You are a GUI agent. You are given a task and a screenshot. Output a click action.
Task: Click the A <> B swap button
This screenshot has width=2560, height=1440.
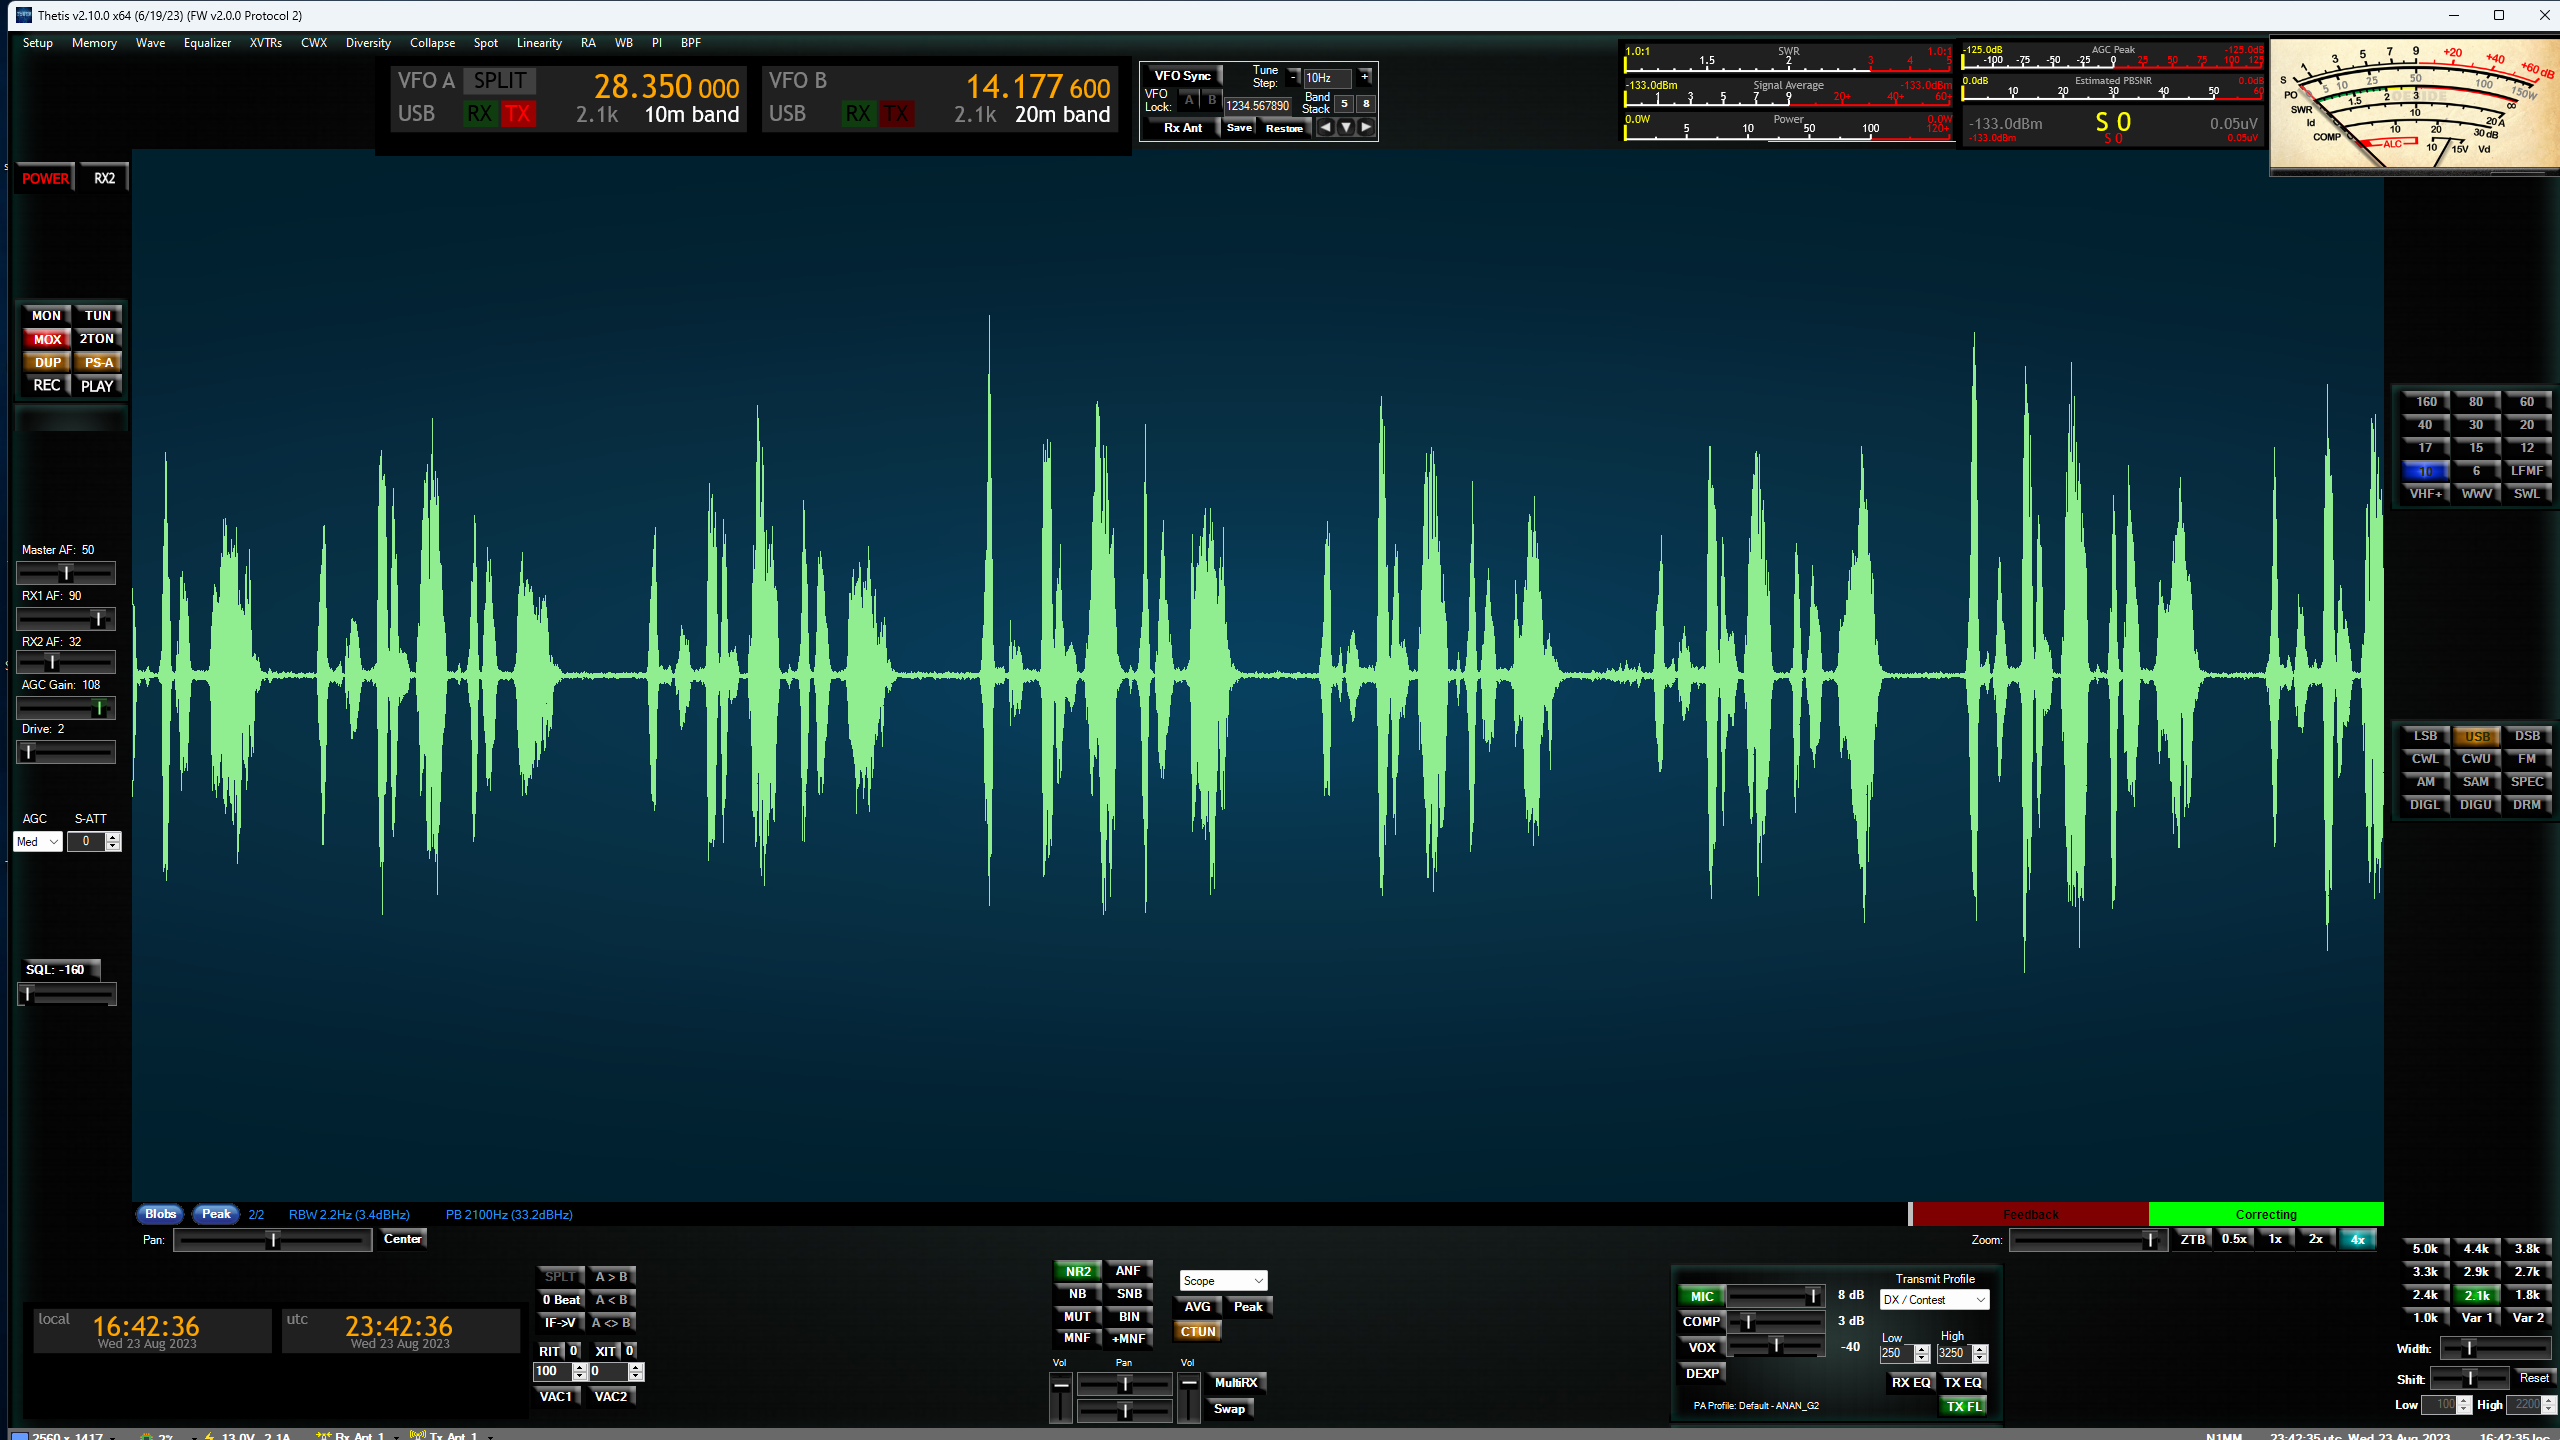point(611,1323)
